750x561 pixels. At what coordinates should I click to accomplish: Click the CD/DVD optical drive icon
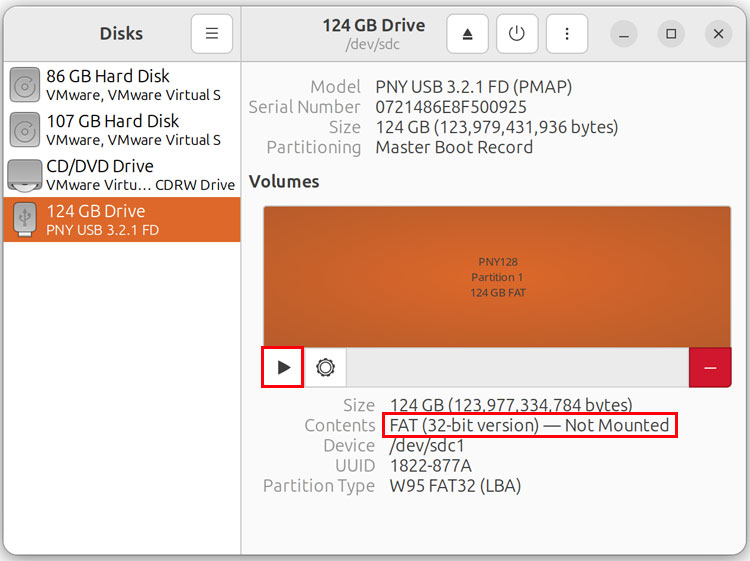(x=25, y=175)
